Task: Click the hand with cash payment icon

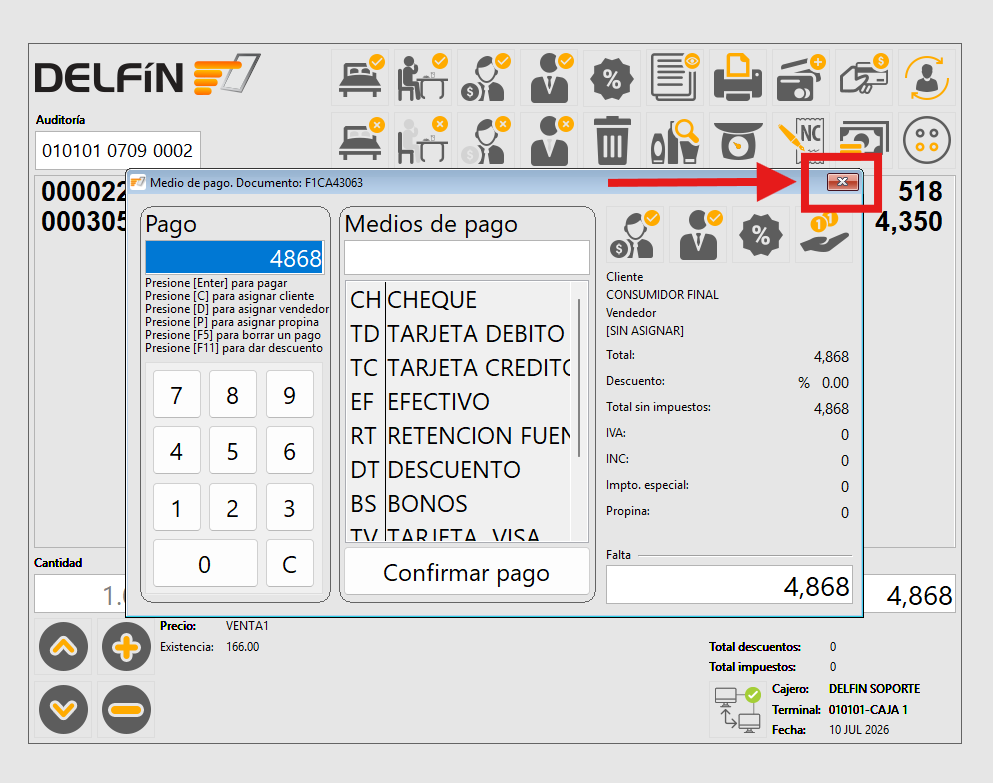Action: [x=864, y=78]
